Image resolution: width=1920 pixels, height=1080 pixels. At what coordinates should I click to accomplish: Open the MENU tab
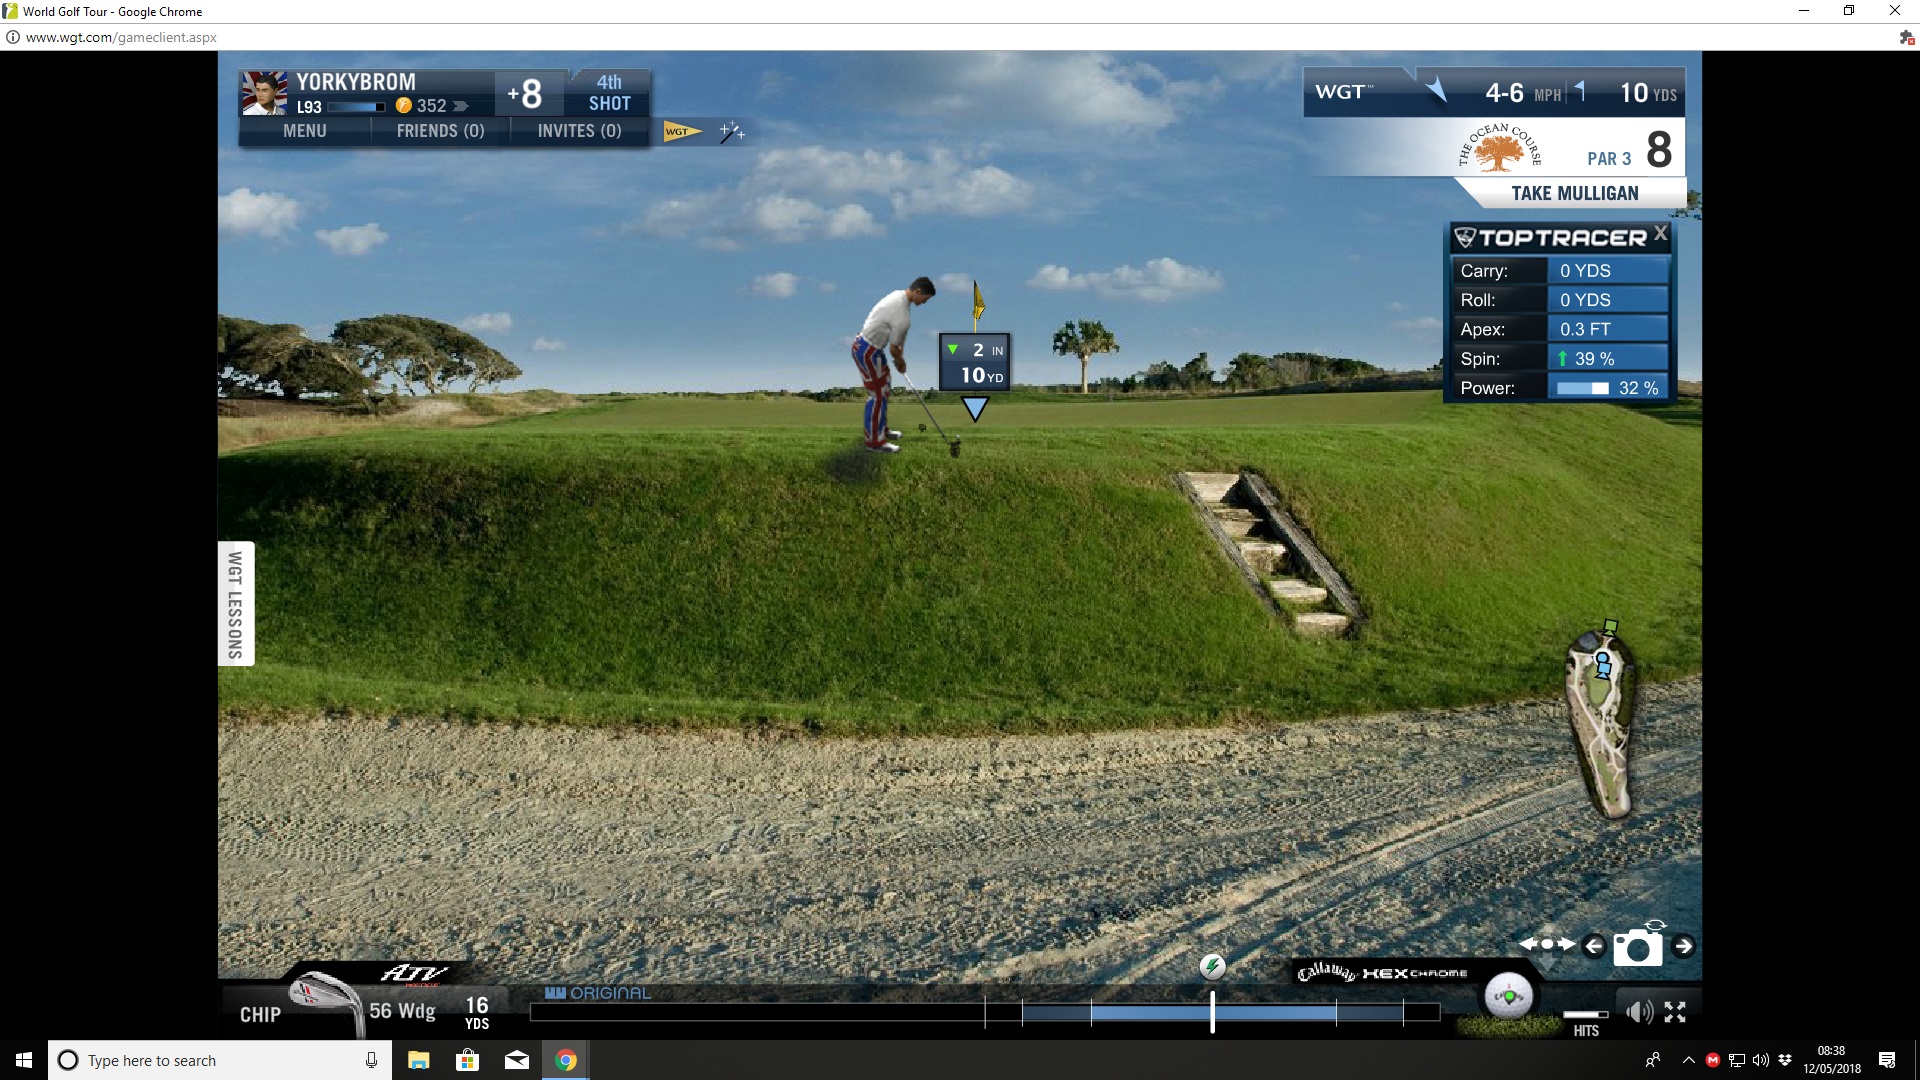(x=304, y=131)
